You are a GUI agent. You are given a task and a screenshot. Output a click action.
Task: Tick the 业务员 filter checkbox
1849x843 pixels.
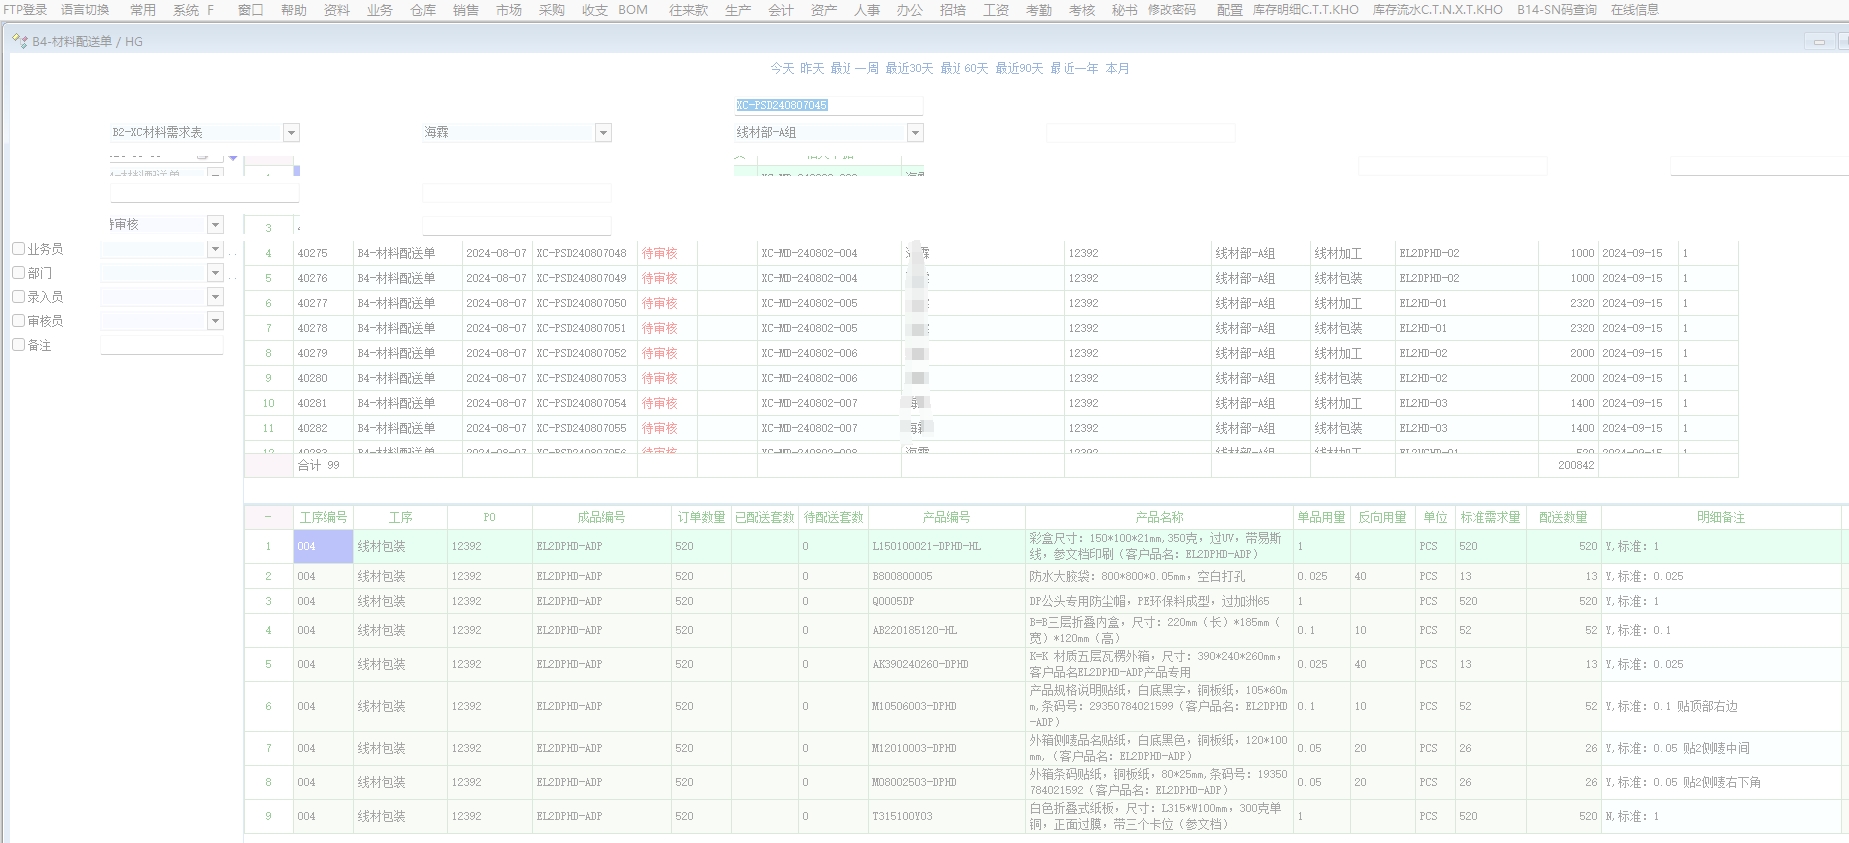click(x=18, y=249)
